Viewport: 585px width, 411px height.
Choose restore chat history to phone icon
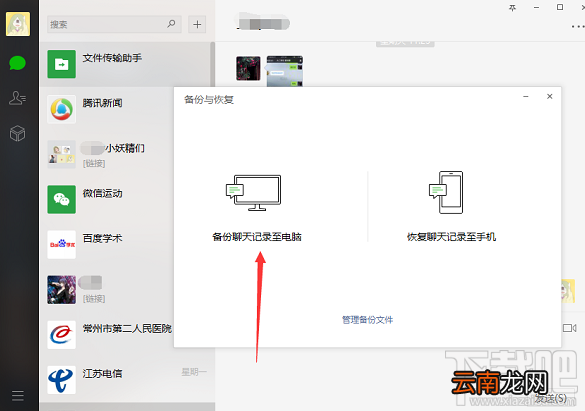(446, 192)
